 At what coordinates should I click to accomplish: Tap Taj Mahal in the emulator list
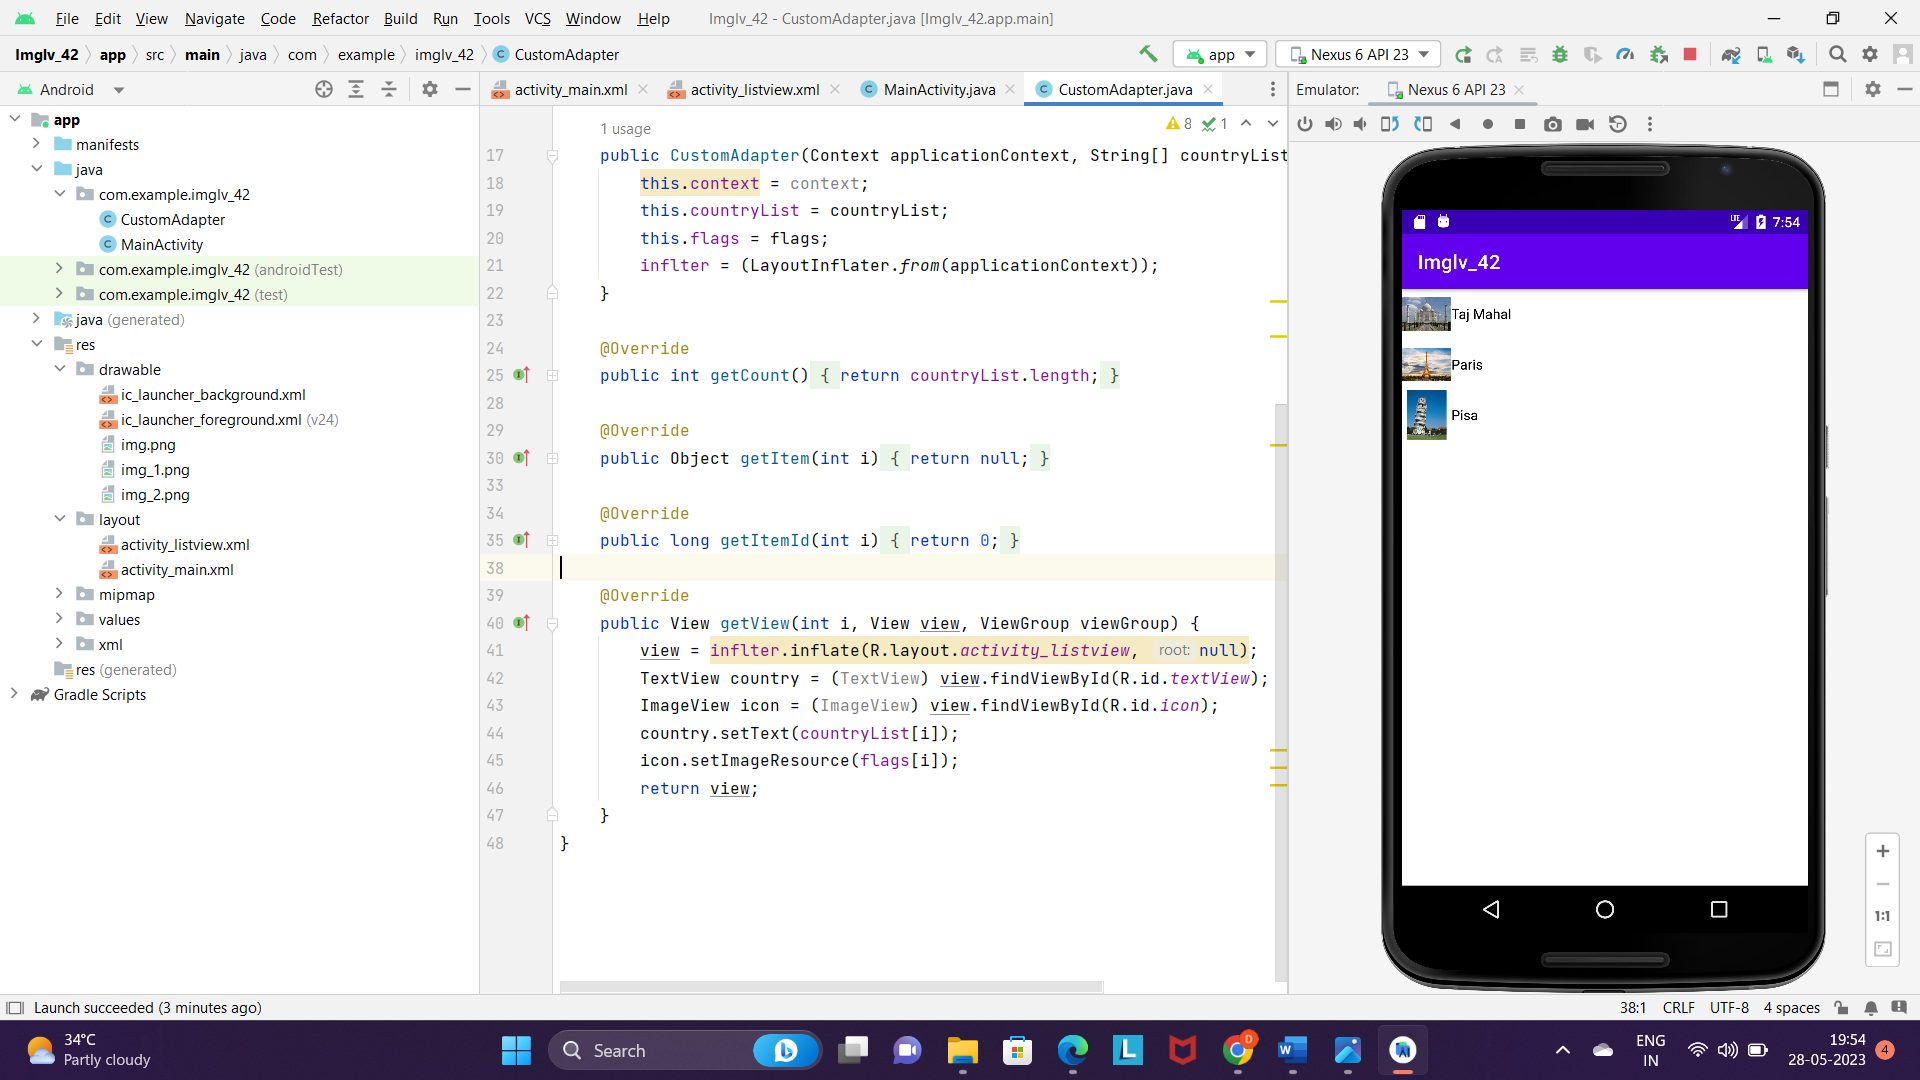[x=1481, y=314]
